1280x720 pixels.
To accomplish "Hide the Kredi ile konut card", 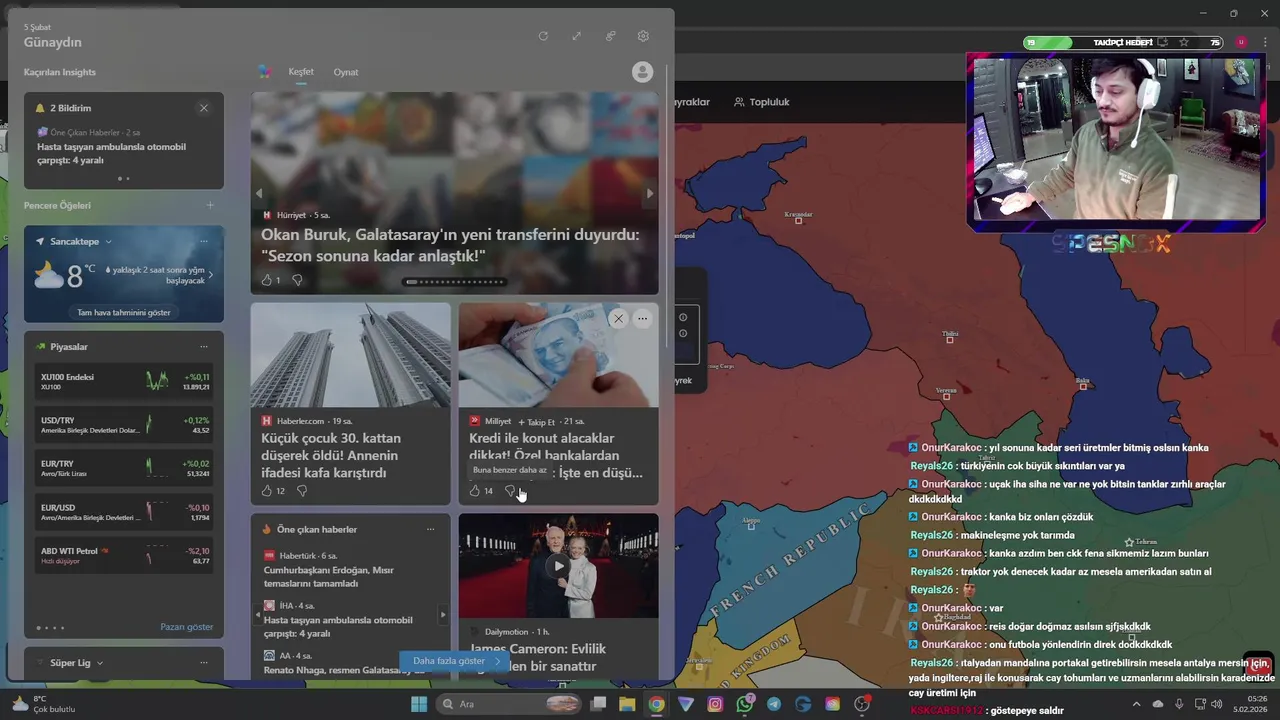I will [x=618, y=319].
